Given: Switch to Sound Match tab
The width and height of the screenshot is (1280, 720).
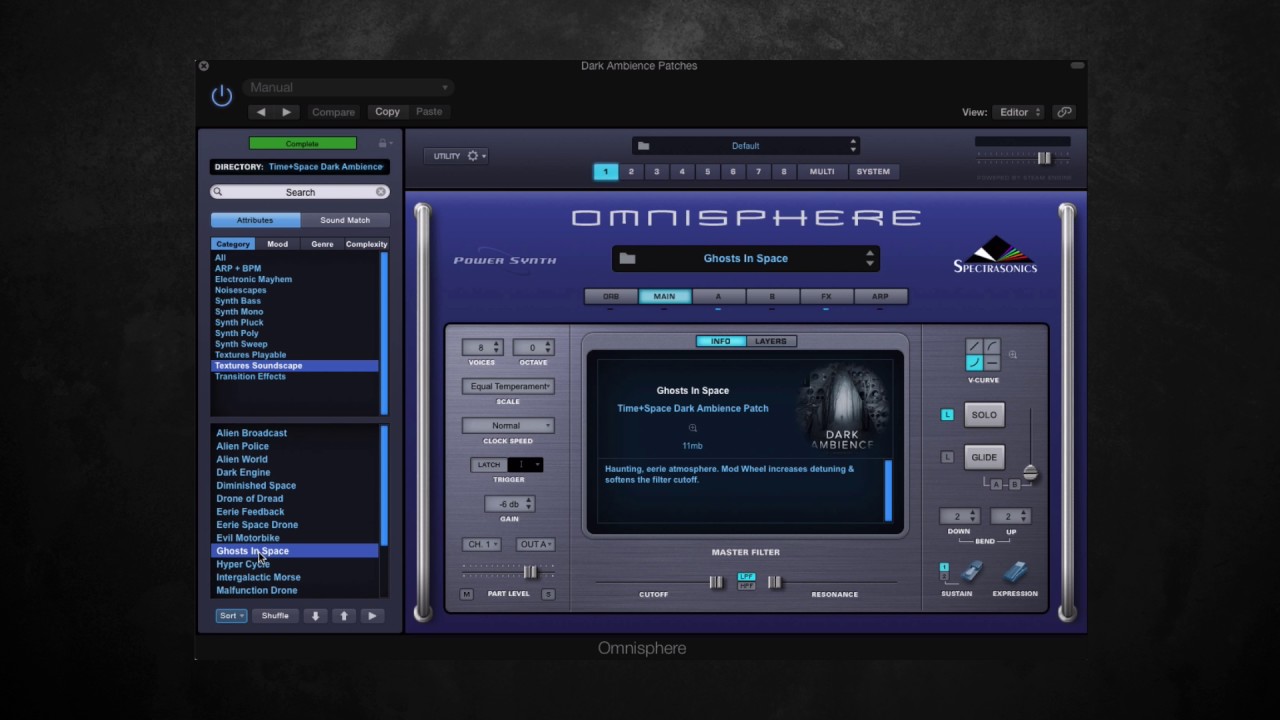Looking at the screenshot, I should (345, 220).
